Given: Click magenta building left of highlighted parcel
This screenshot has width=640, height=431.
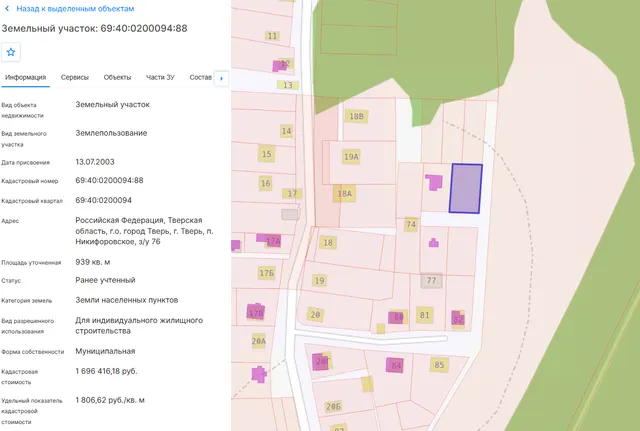Looking at the screenshot, I should point(433,182).
